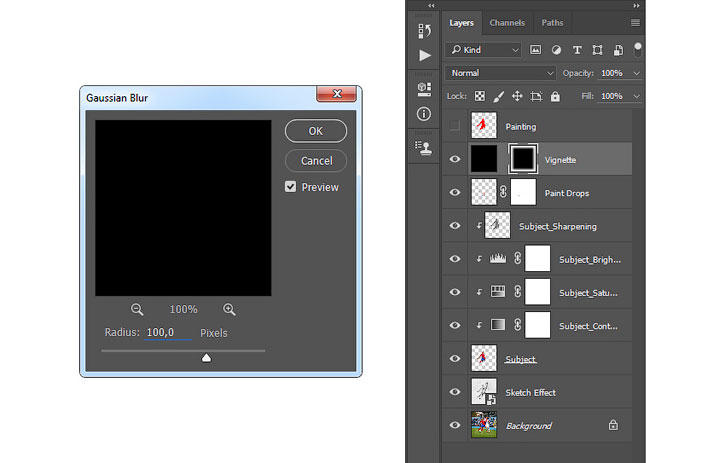The image size is (725, 463).
Task: Hide the Subject_Brigh layer
Action: point(455,259)
